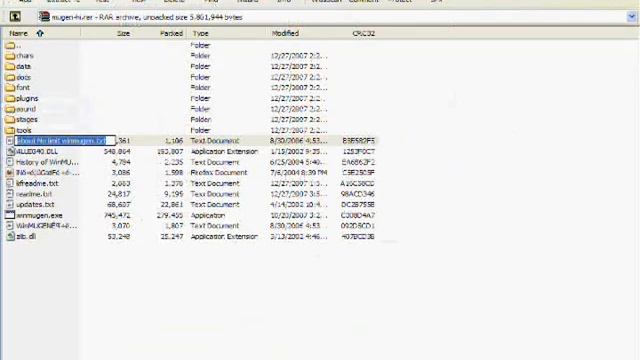Sort files by the Type column header
This screenshot has height=360, width=640.
(200, 33)
